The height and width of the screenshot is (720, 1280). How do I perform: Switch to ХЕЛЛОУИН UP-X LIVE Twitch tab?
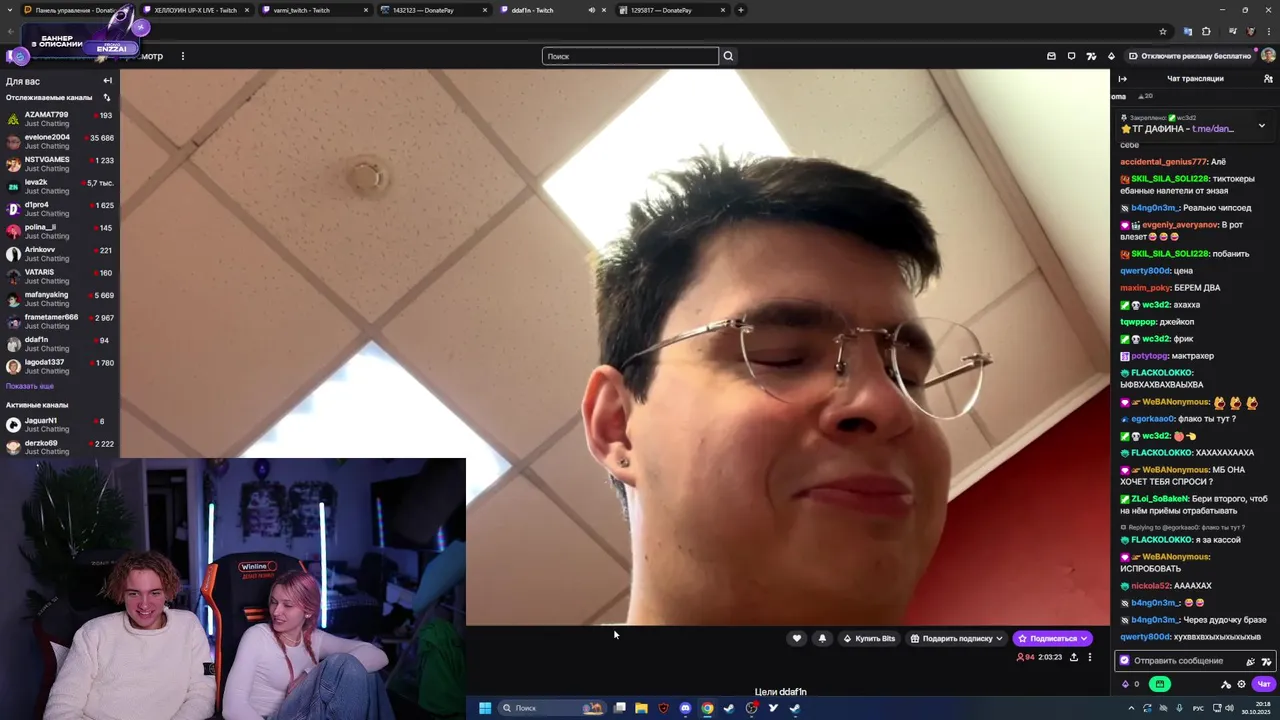point(195,10)
